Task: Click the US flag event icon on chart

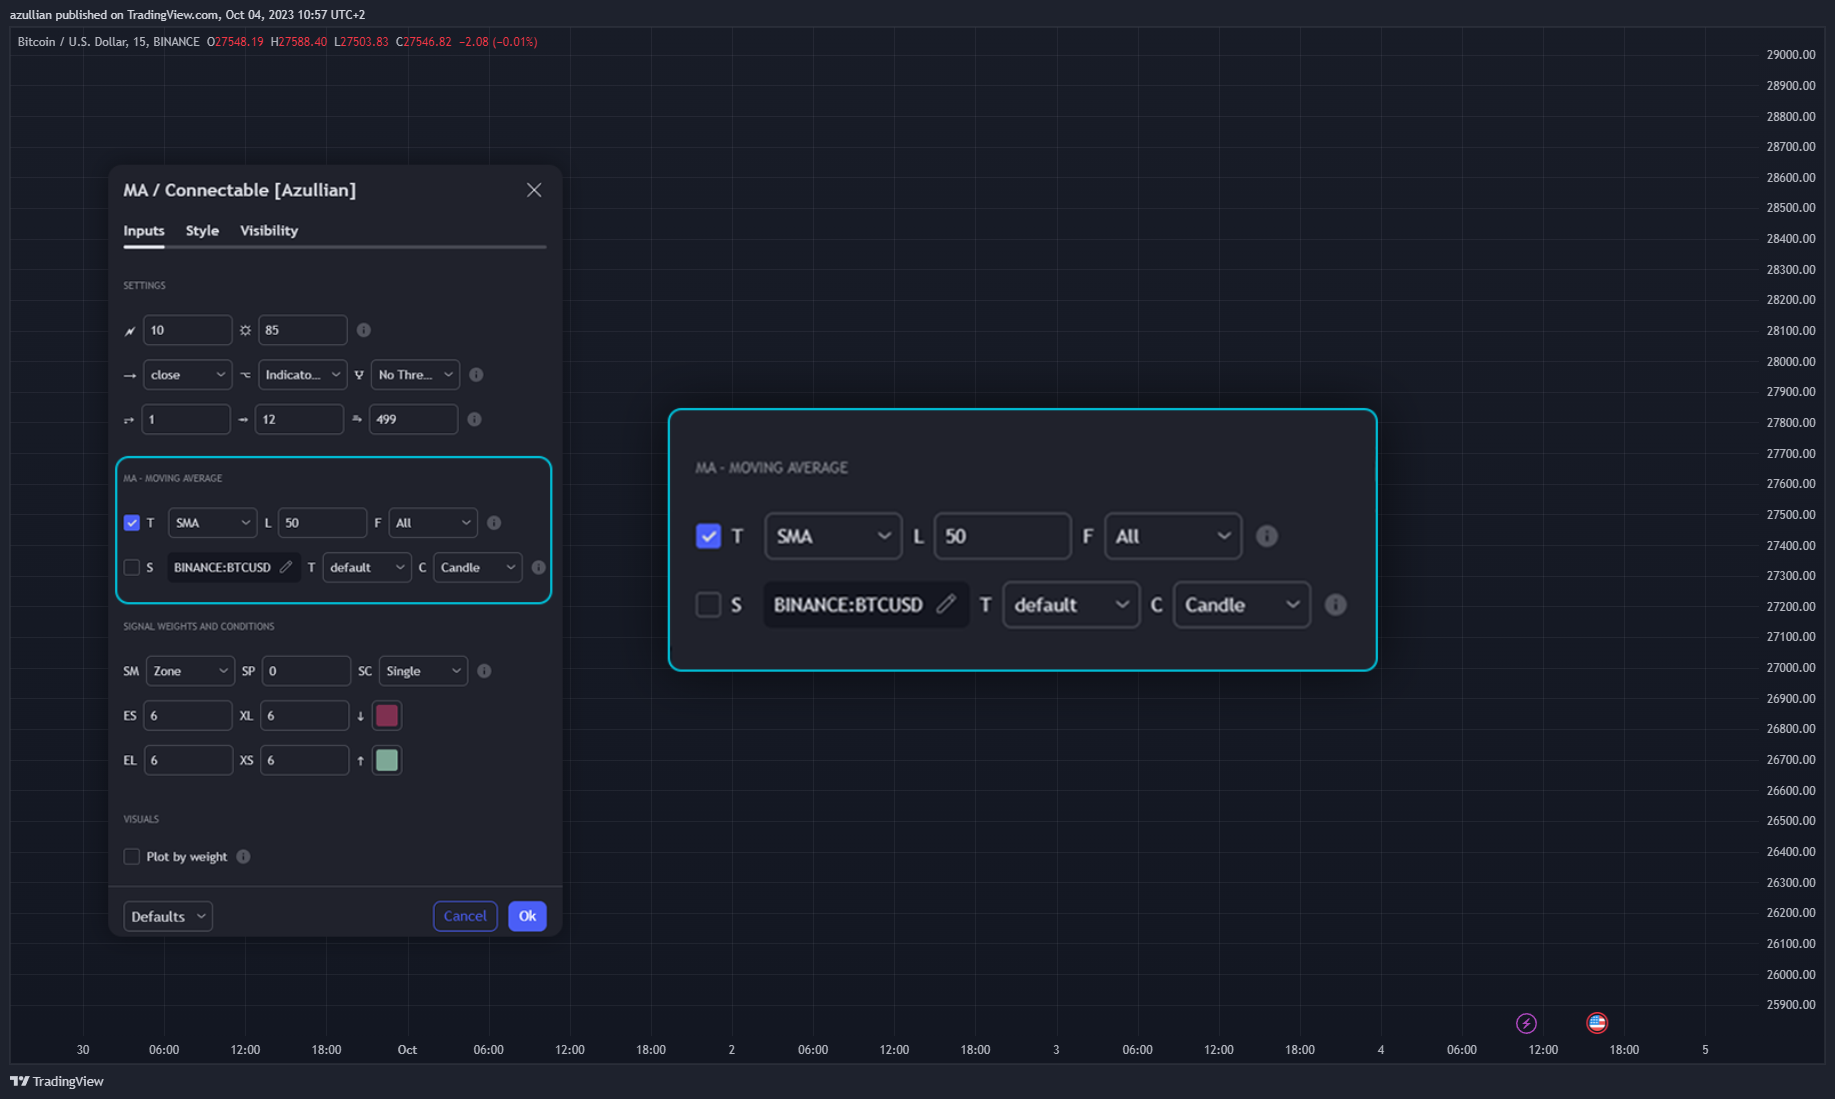Action: pos(1597,1023)
